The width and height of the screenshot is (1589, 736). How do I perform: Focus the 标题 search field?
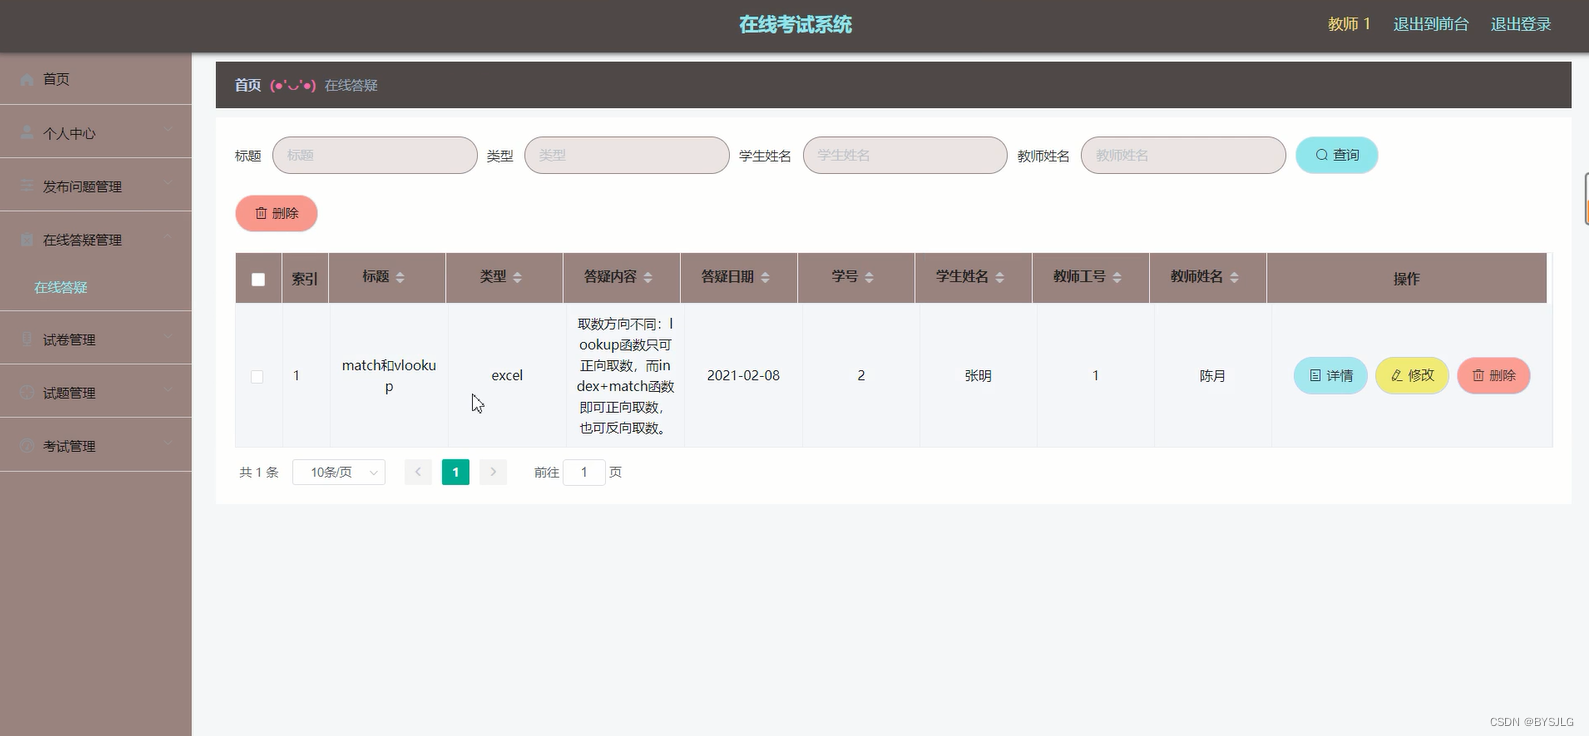click(x=375, y=155)
